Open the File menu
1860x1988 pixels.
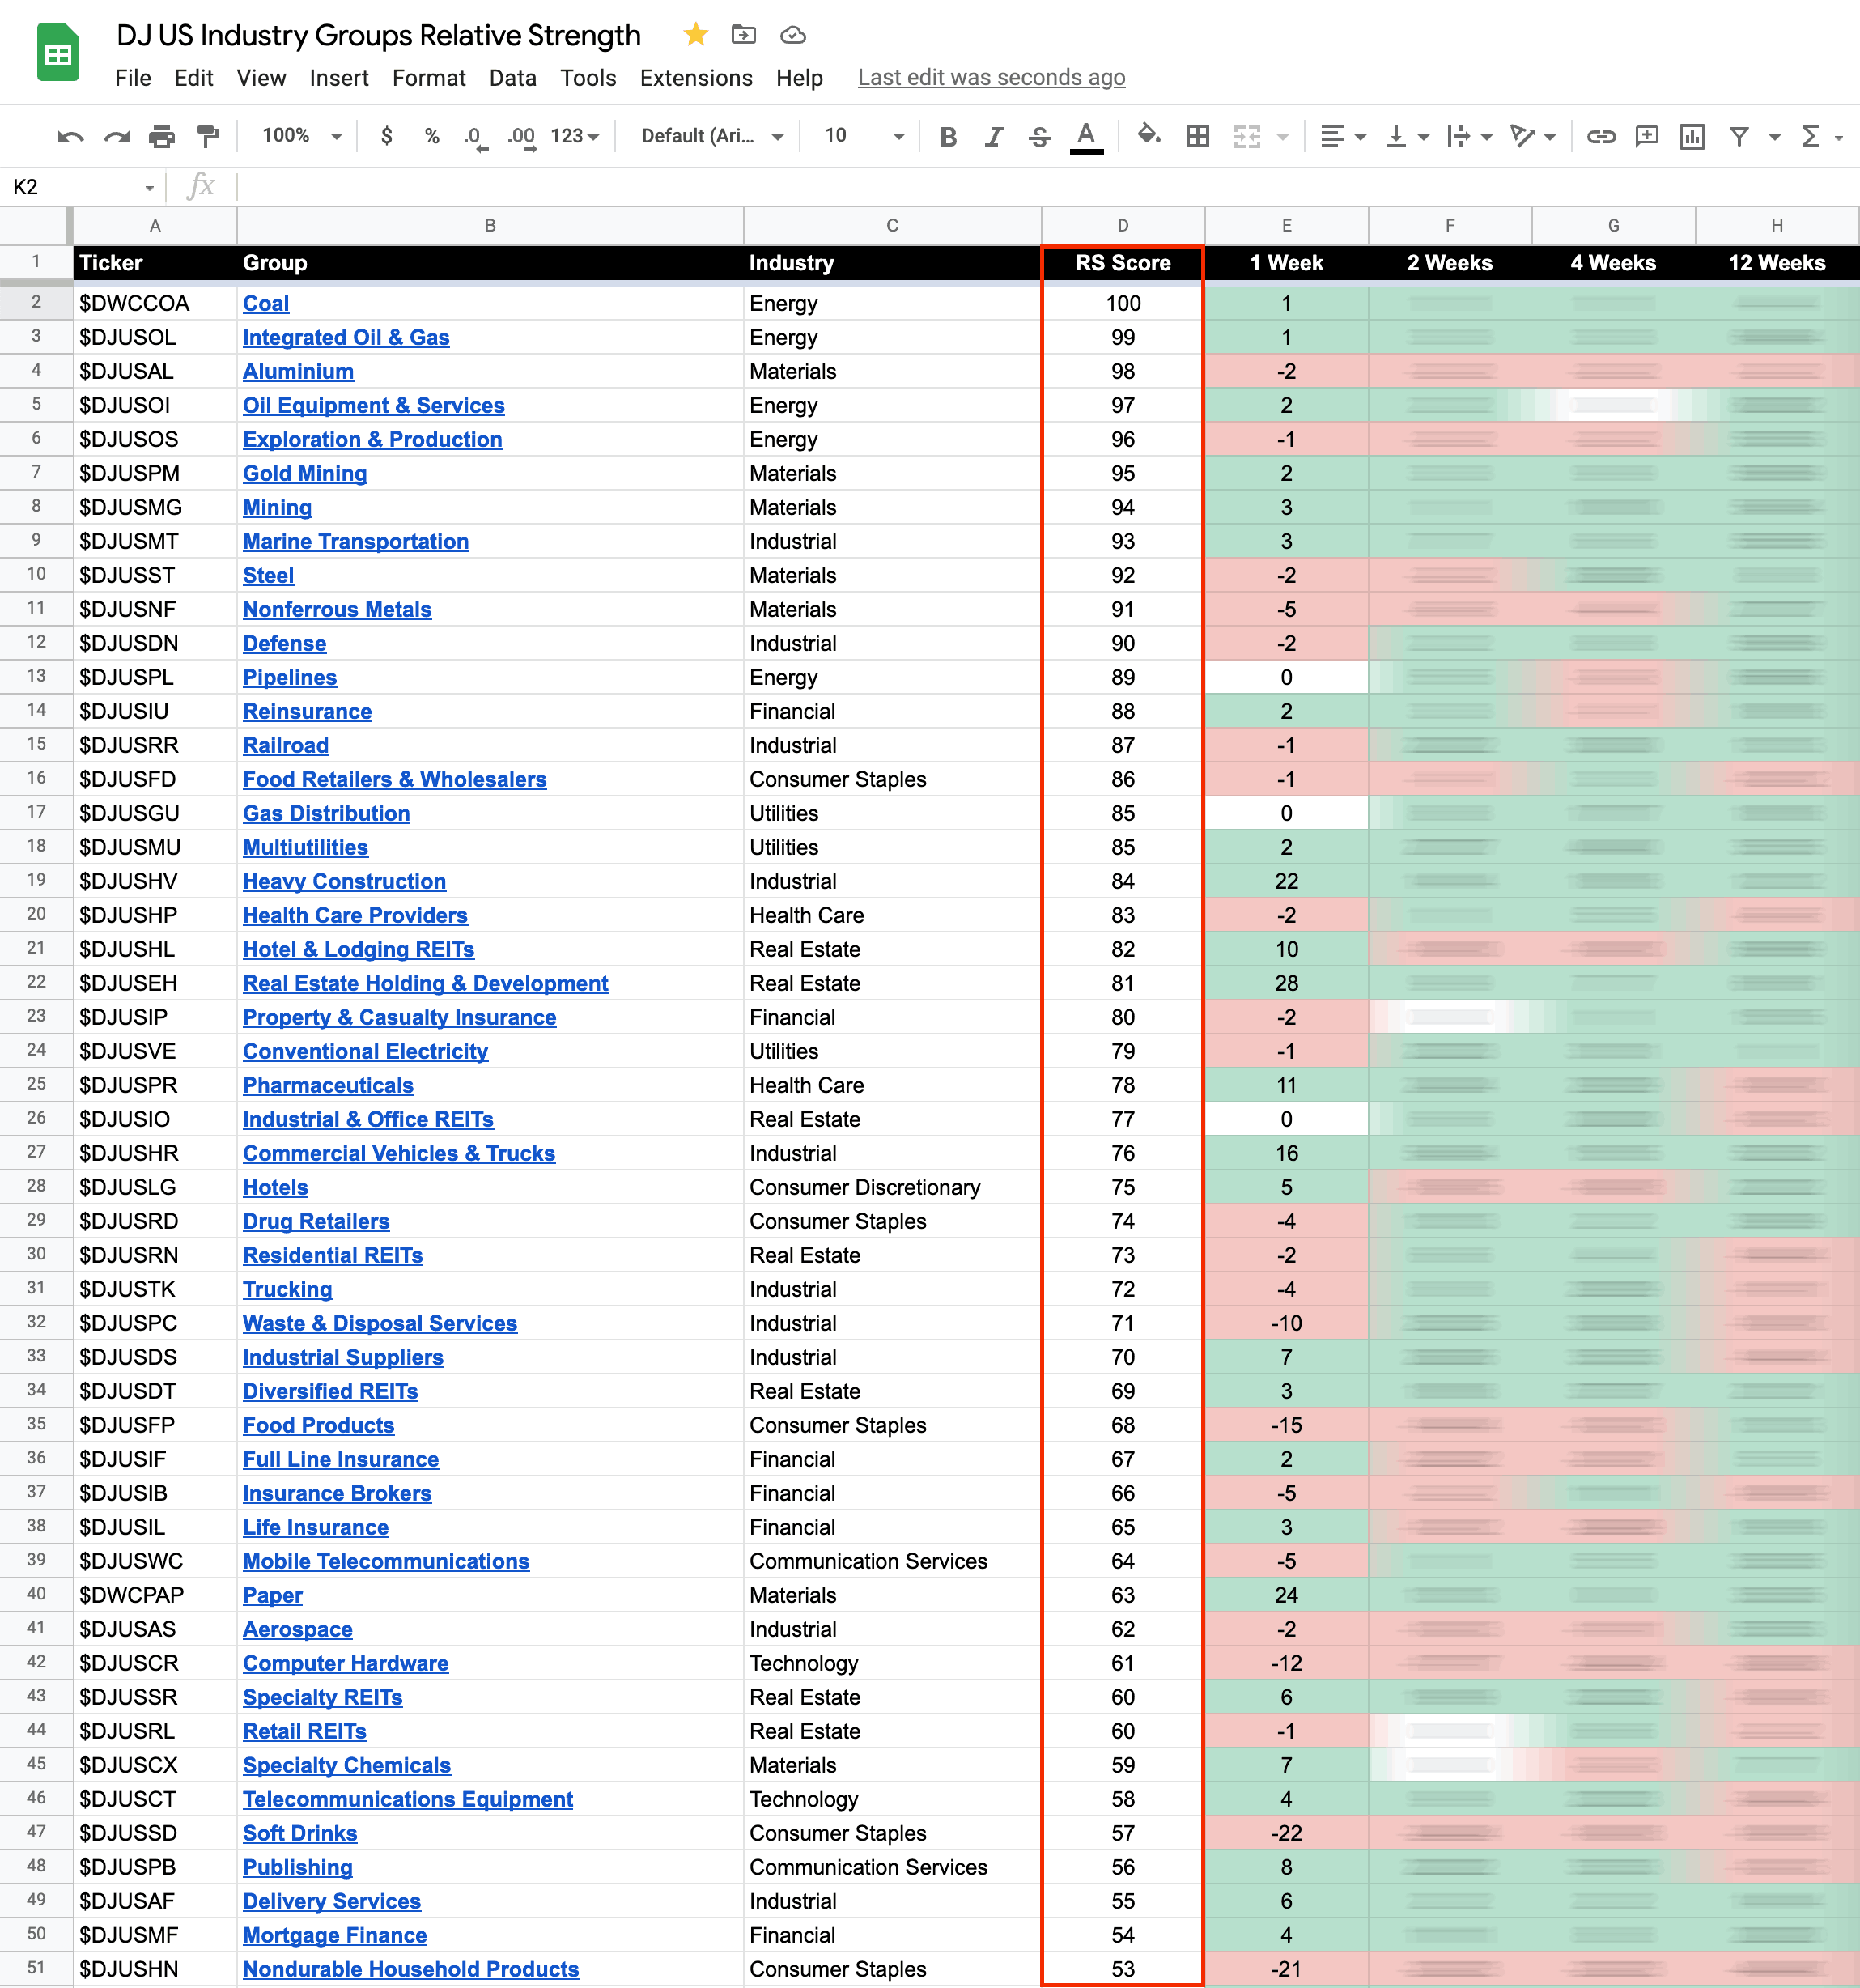tap(133, 78)
